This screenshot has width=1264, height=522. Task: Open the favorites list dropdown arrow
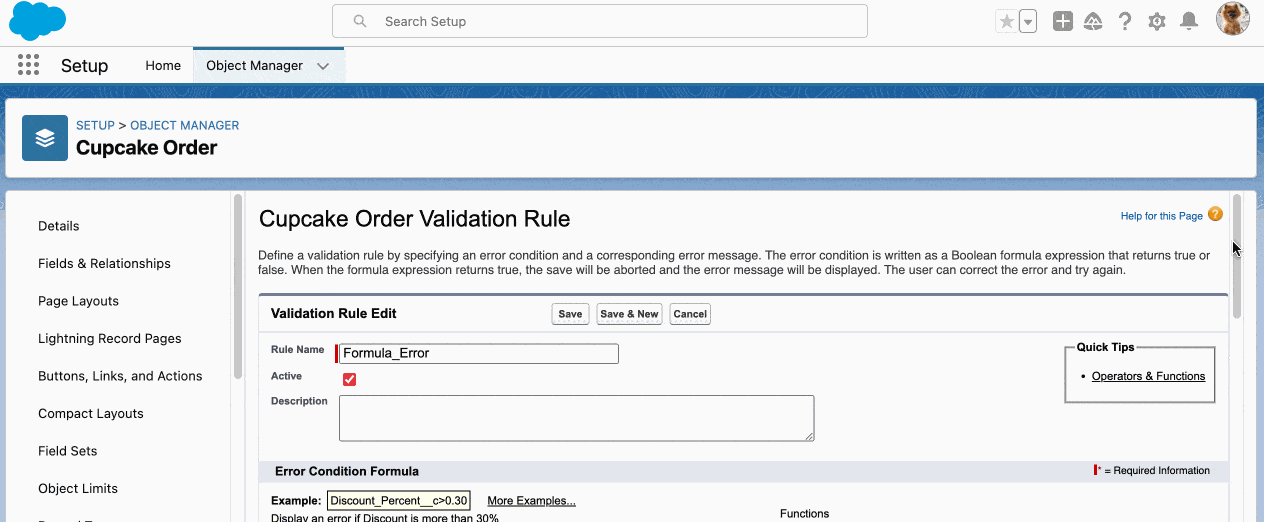point(1028,21)
